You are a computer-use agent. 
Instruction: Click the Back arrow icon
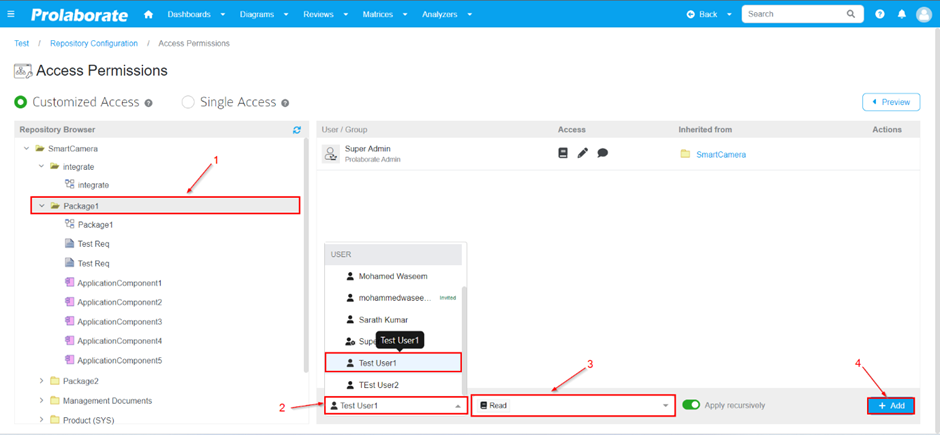pos(691,14)
